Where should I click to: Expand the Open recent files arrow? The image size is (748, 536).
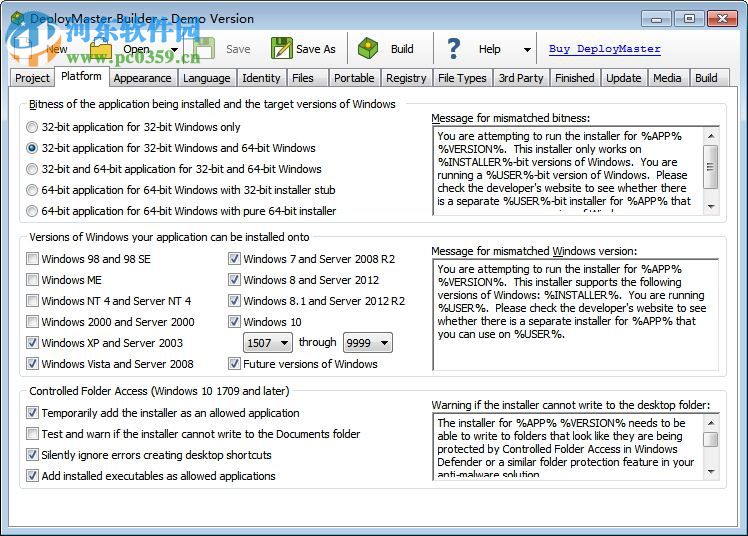[x=175, y=50]
